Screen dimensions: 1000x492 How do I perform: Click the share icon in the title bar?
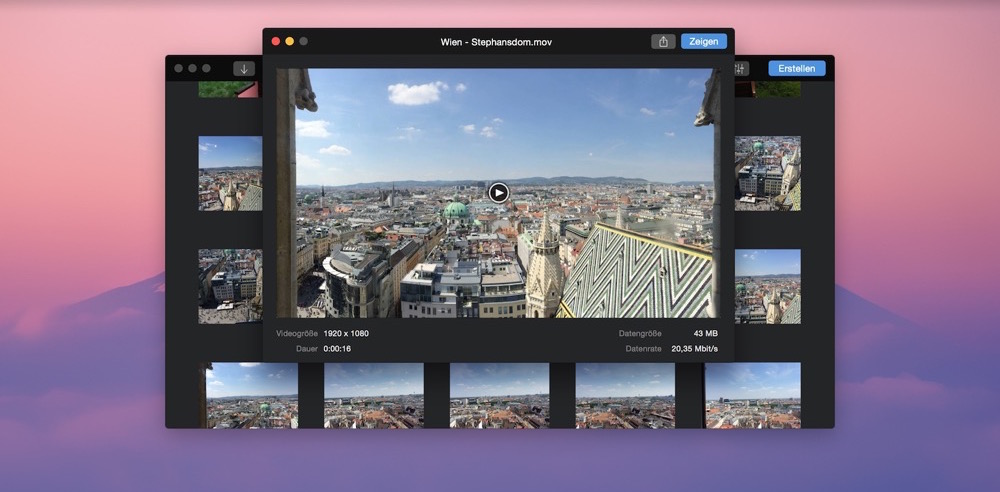pyautogui.click(x=663, y=41)
